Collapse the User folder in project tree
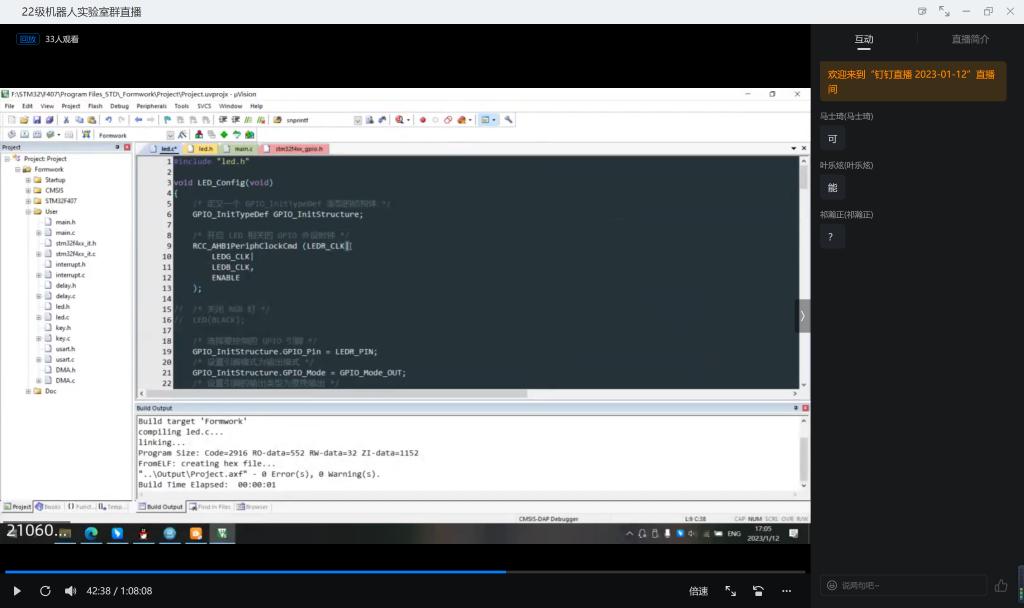 pyautogui.click(x=28, y=211)
